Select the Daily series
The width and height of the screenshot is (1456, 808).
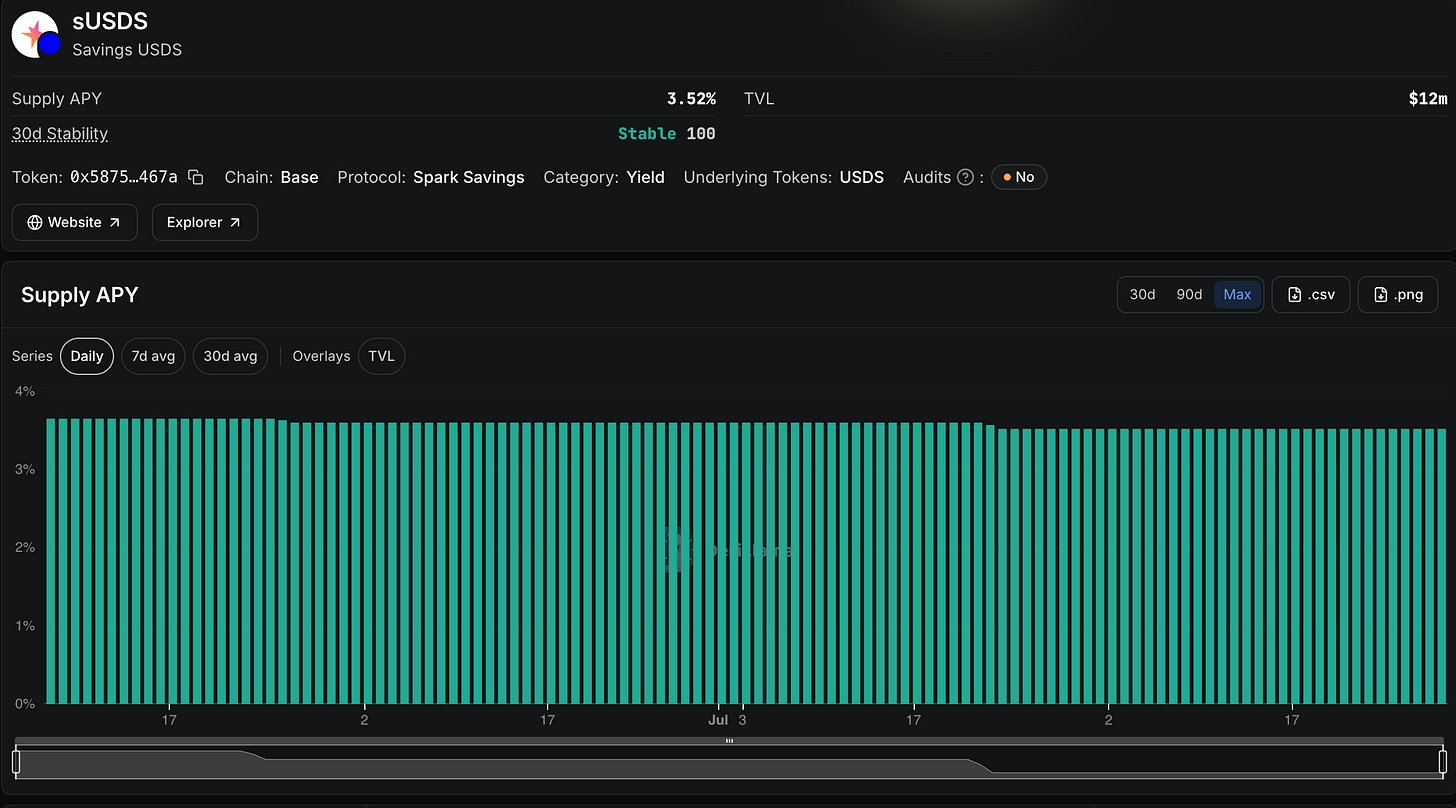click(87, 356)
